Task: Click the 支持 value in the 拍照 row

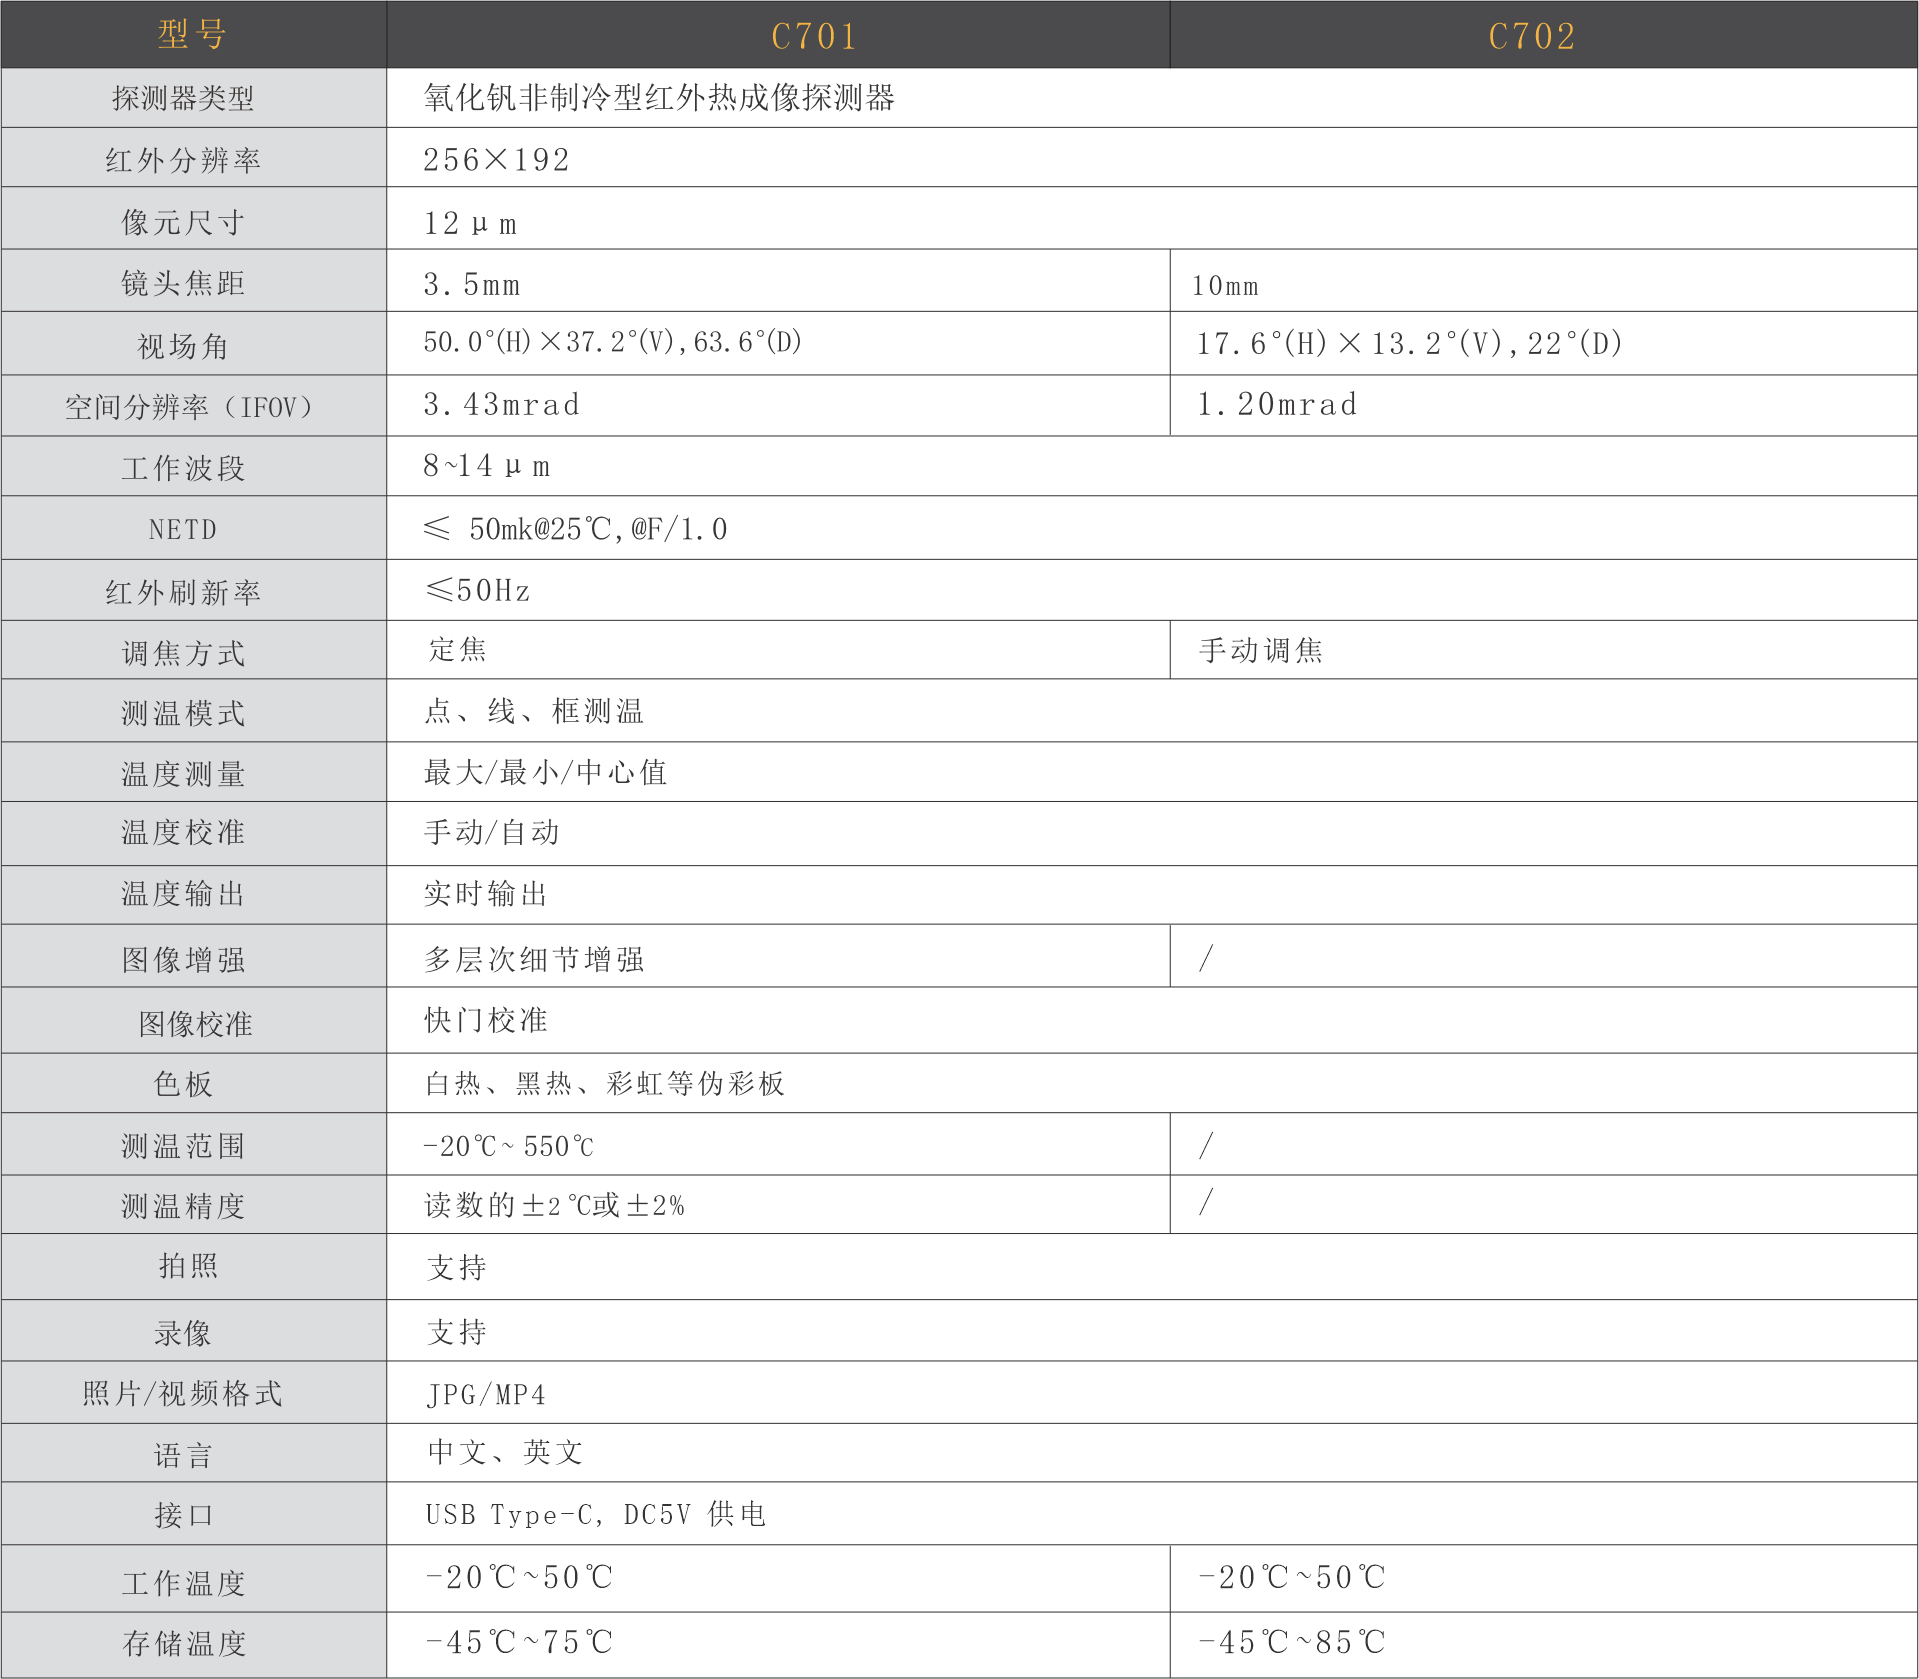Action: pyautogui.click(x=457, y=1268)
